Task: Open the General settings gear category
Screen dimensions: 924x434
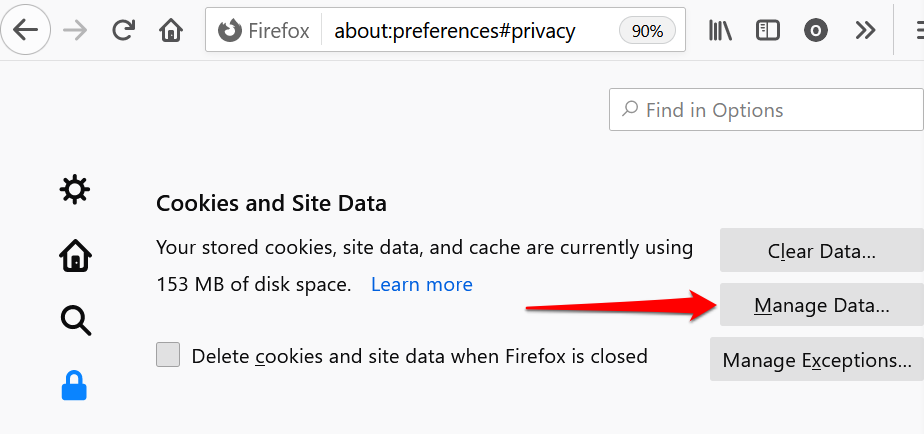Action: [75, 189]
